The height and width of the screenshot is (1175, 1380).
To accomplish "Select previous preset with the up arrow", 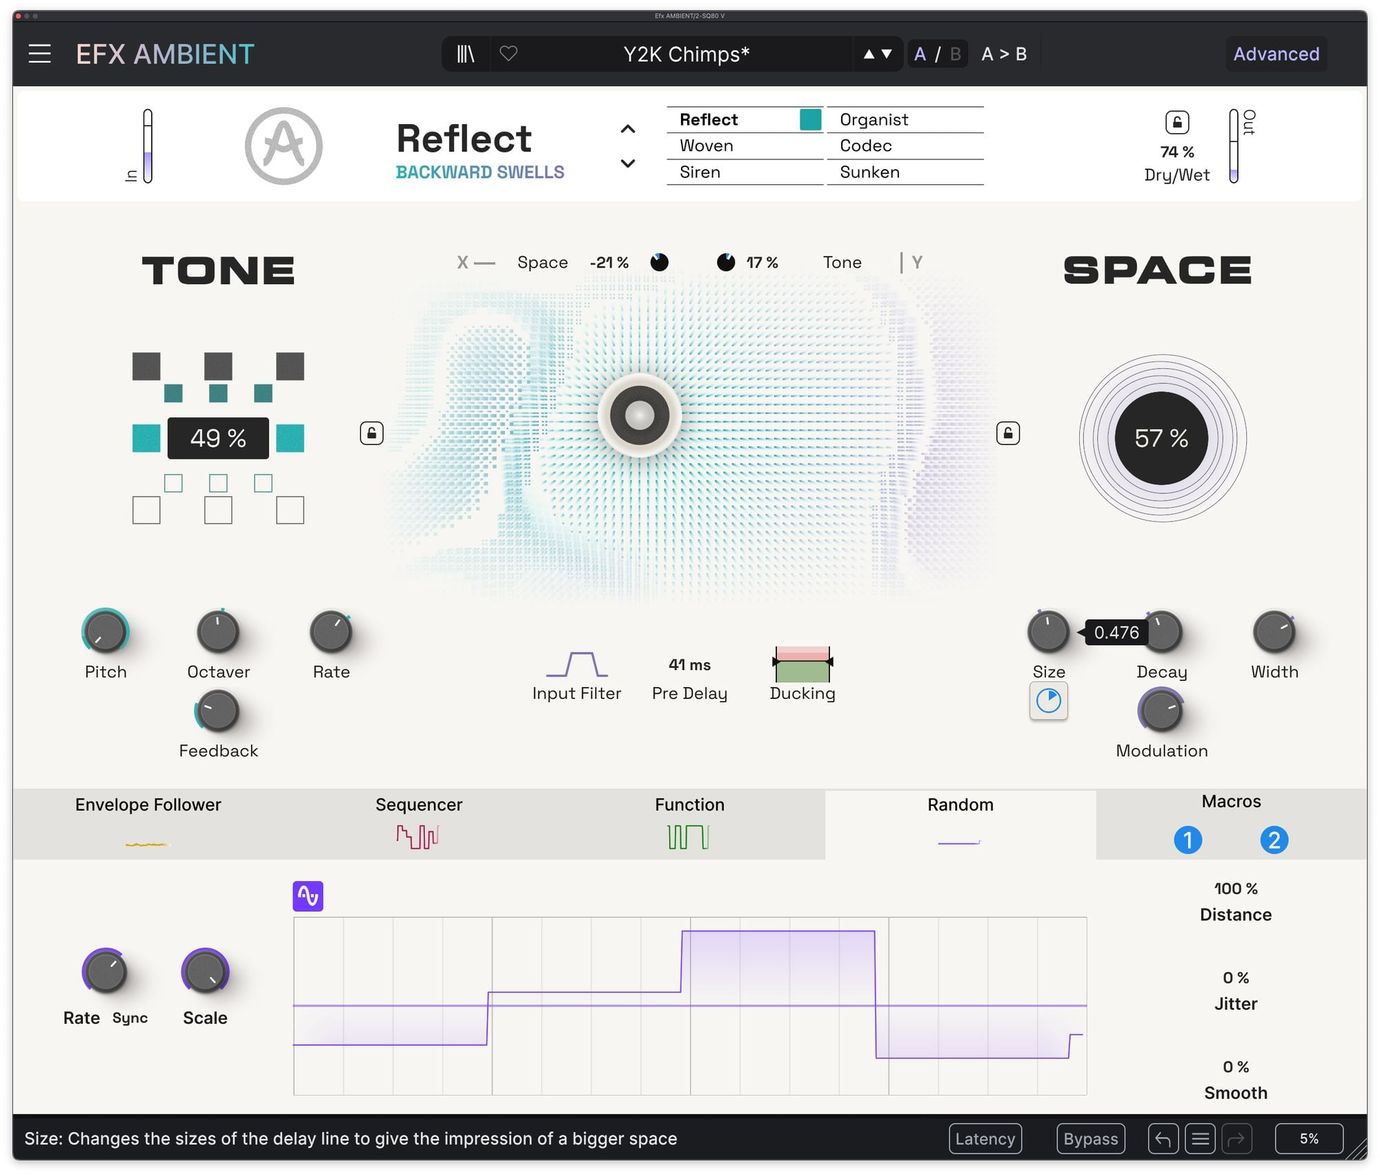I will point(869,54).
